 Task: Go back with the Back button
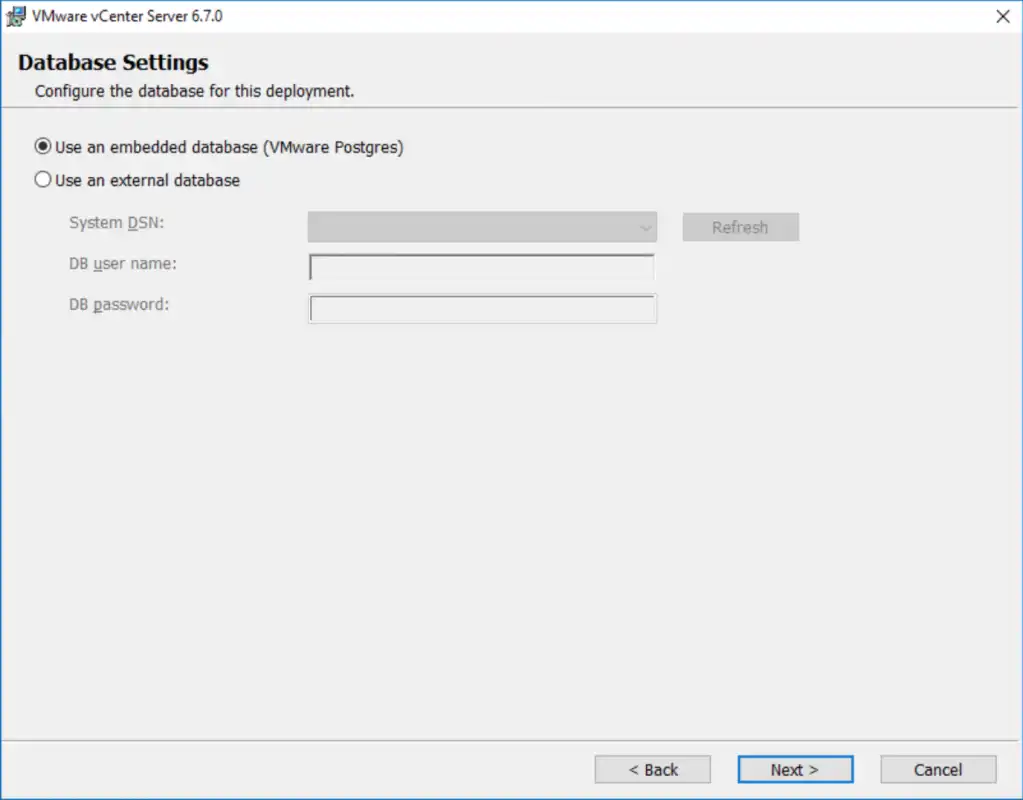coord(652,769)
